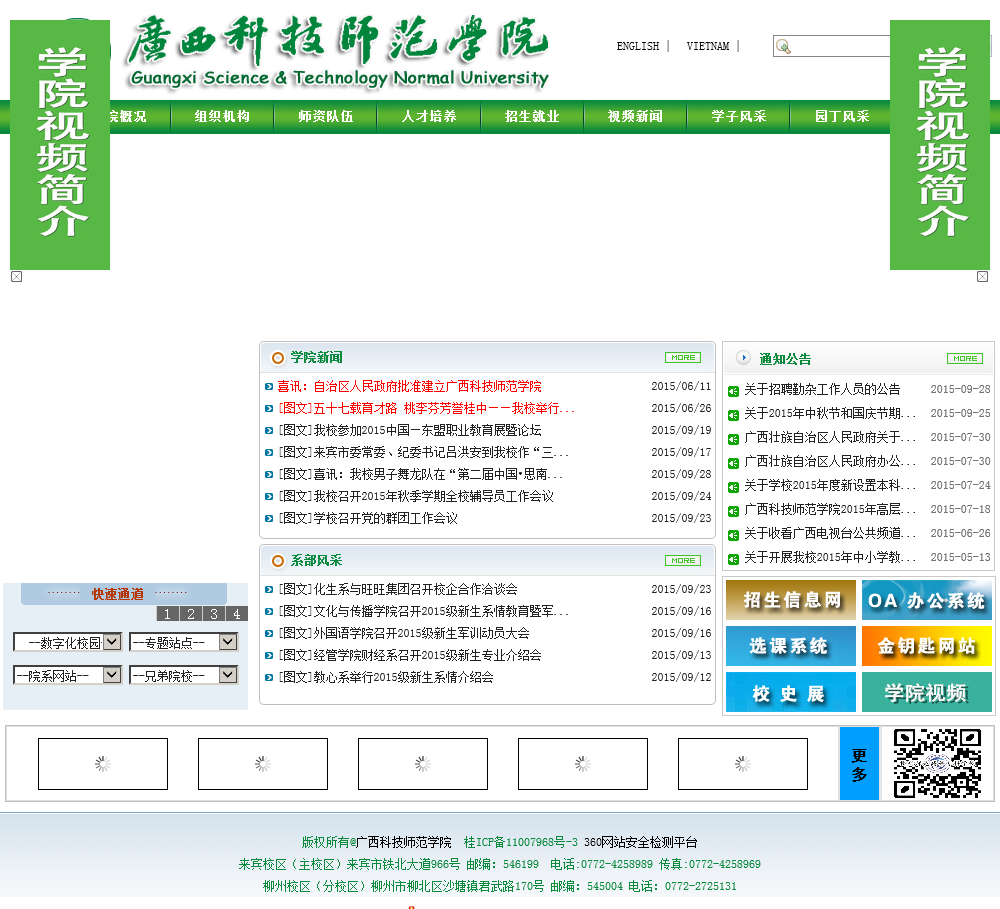
Task: Click the QR code image
Action: point(937,764)
